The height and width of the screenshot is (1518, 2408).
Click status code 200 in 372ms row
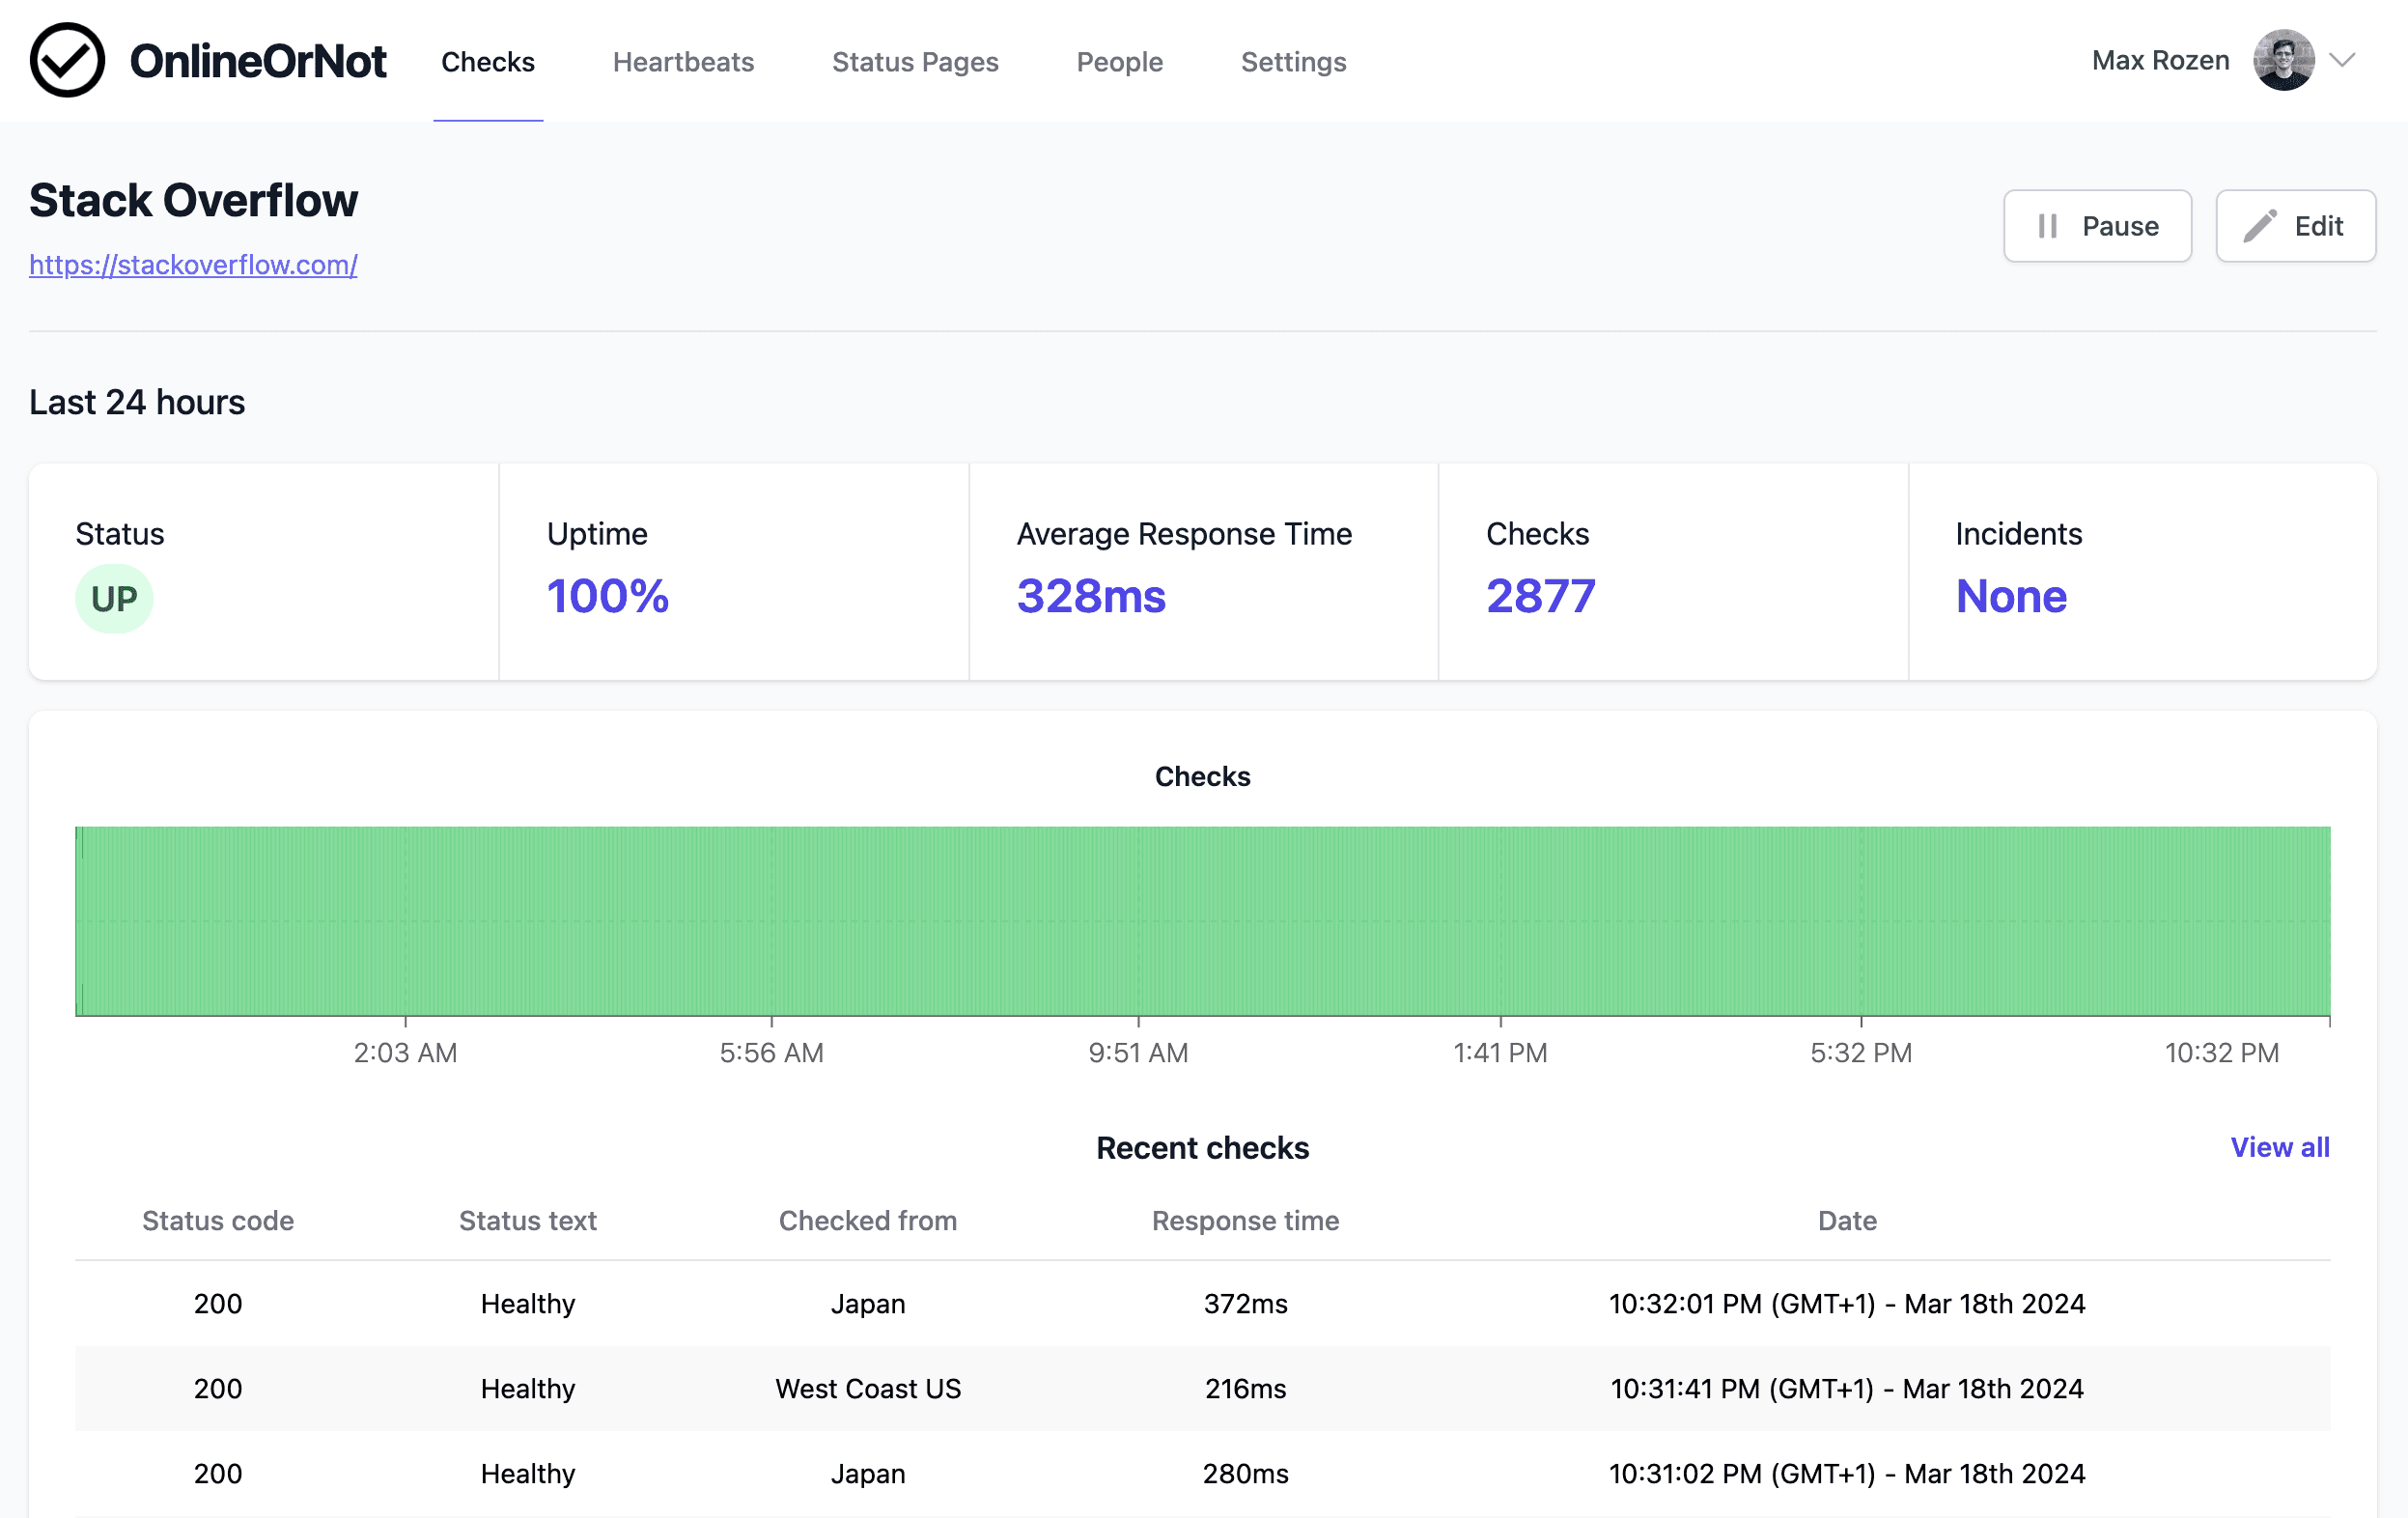tap(218, 1303)
